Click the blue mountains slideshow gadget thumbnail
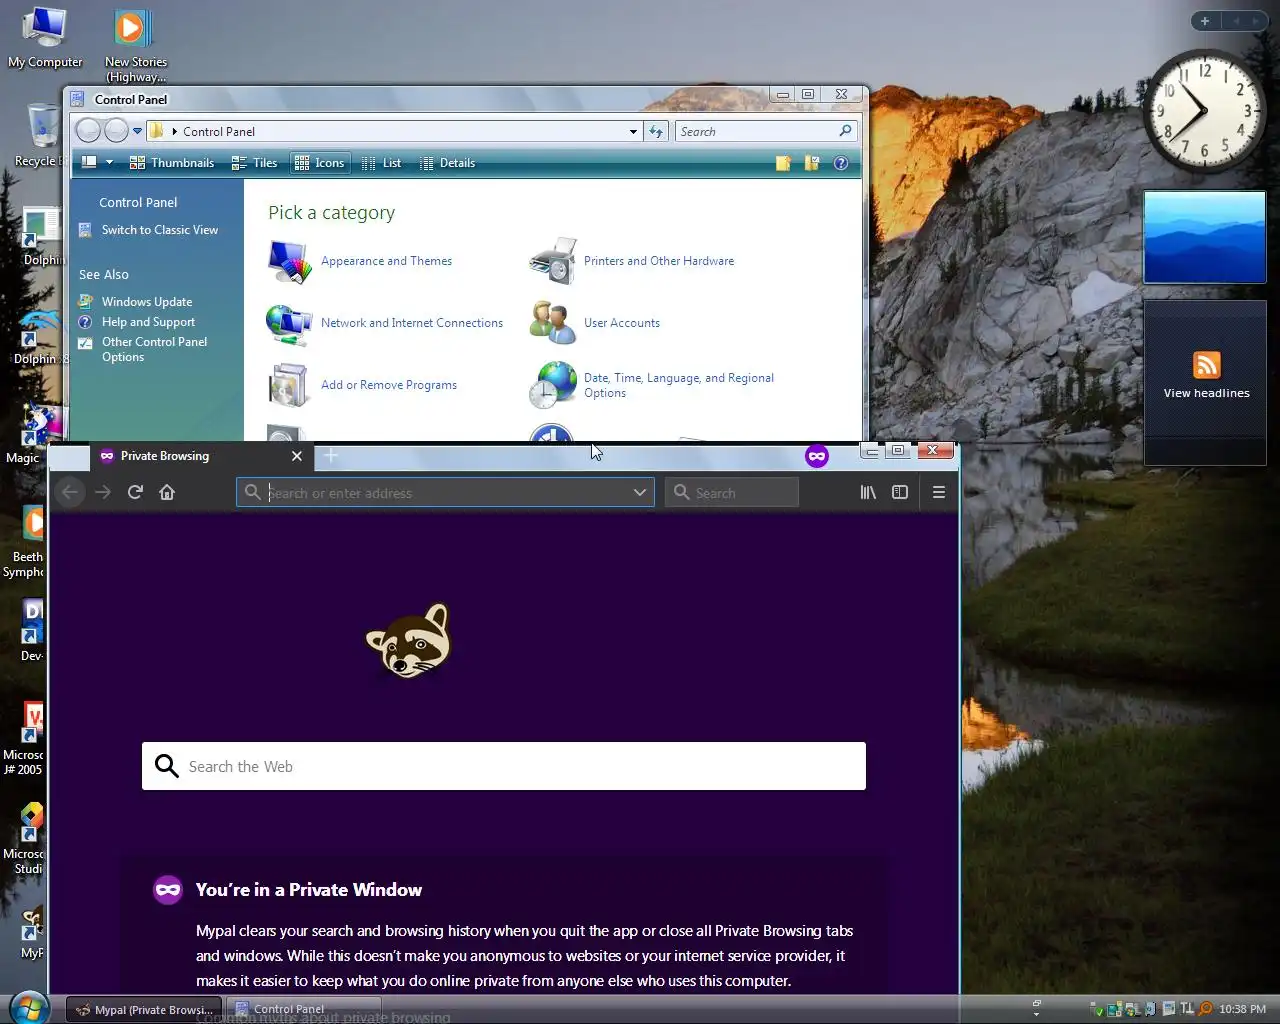Viewport: 1280px width, 1024px height. (x=1205, y=238)
